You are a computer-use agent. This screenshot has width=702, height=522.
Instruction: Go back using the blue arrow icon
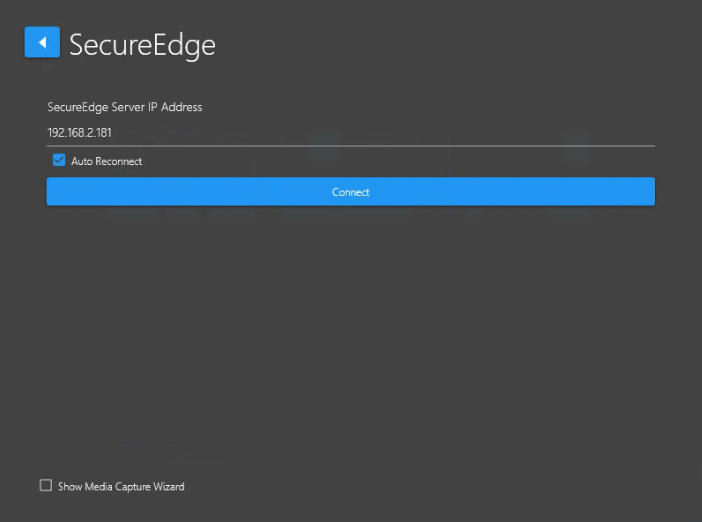coord(42,42)
